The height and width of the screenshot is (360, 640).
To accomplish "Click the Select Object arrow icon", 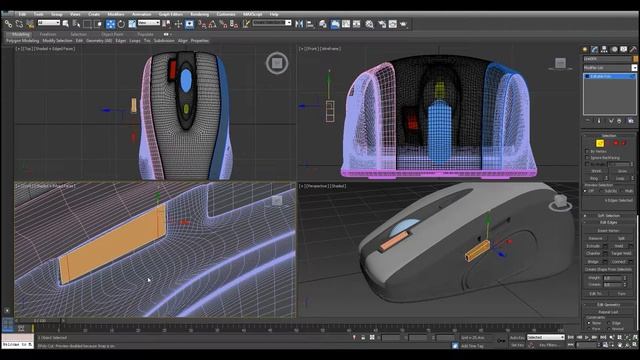I will (66, 24).
